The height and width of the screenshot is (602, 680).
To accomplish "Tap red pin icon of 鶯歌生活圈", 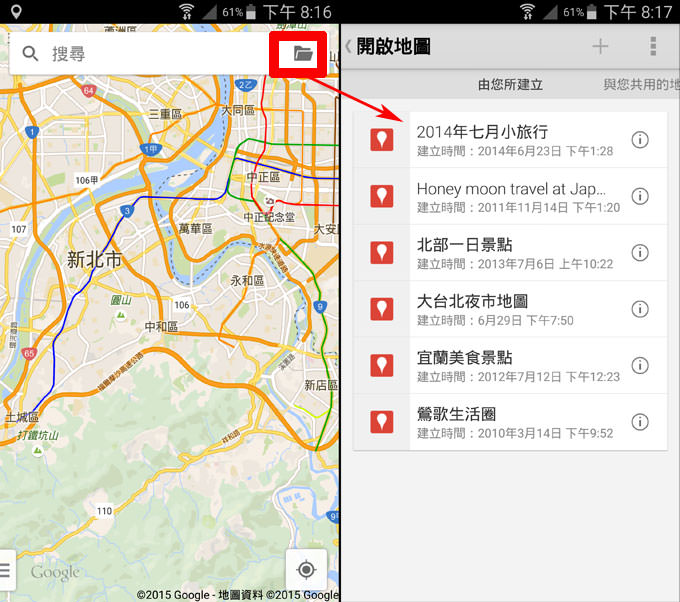I will tap(382, 422).
